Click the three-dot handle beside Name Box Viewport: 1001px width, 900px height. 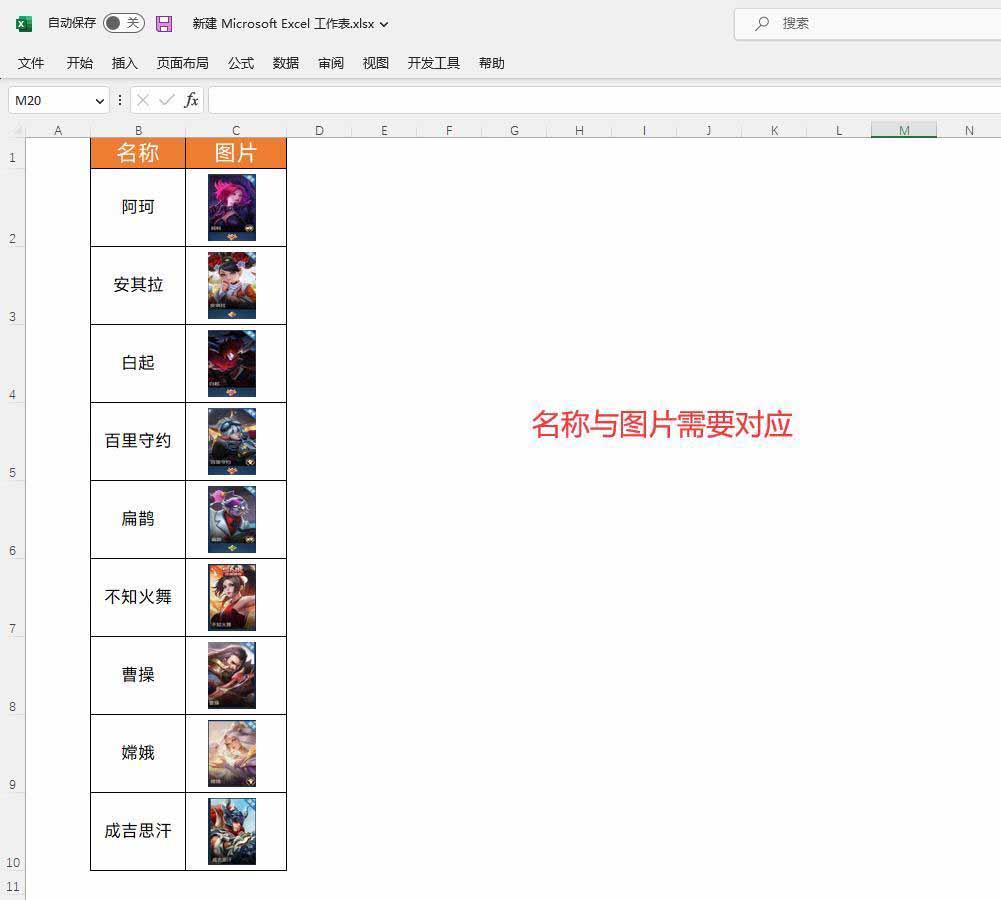pos(119,100)
